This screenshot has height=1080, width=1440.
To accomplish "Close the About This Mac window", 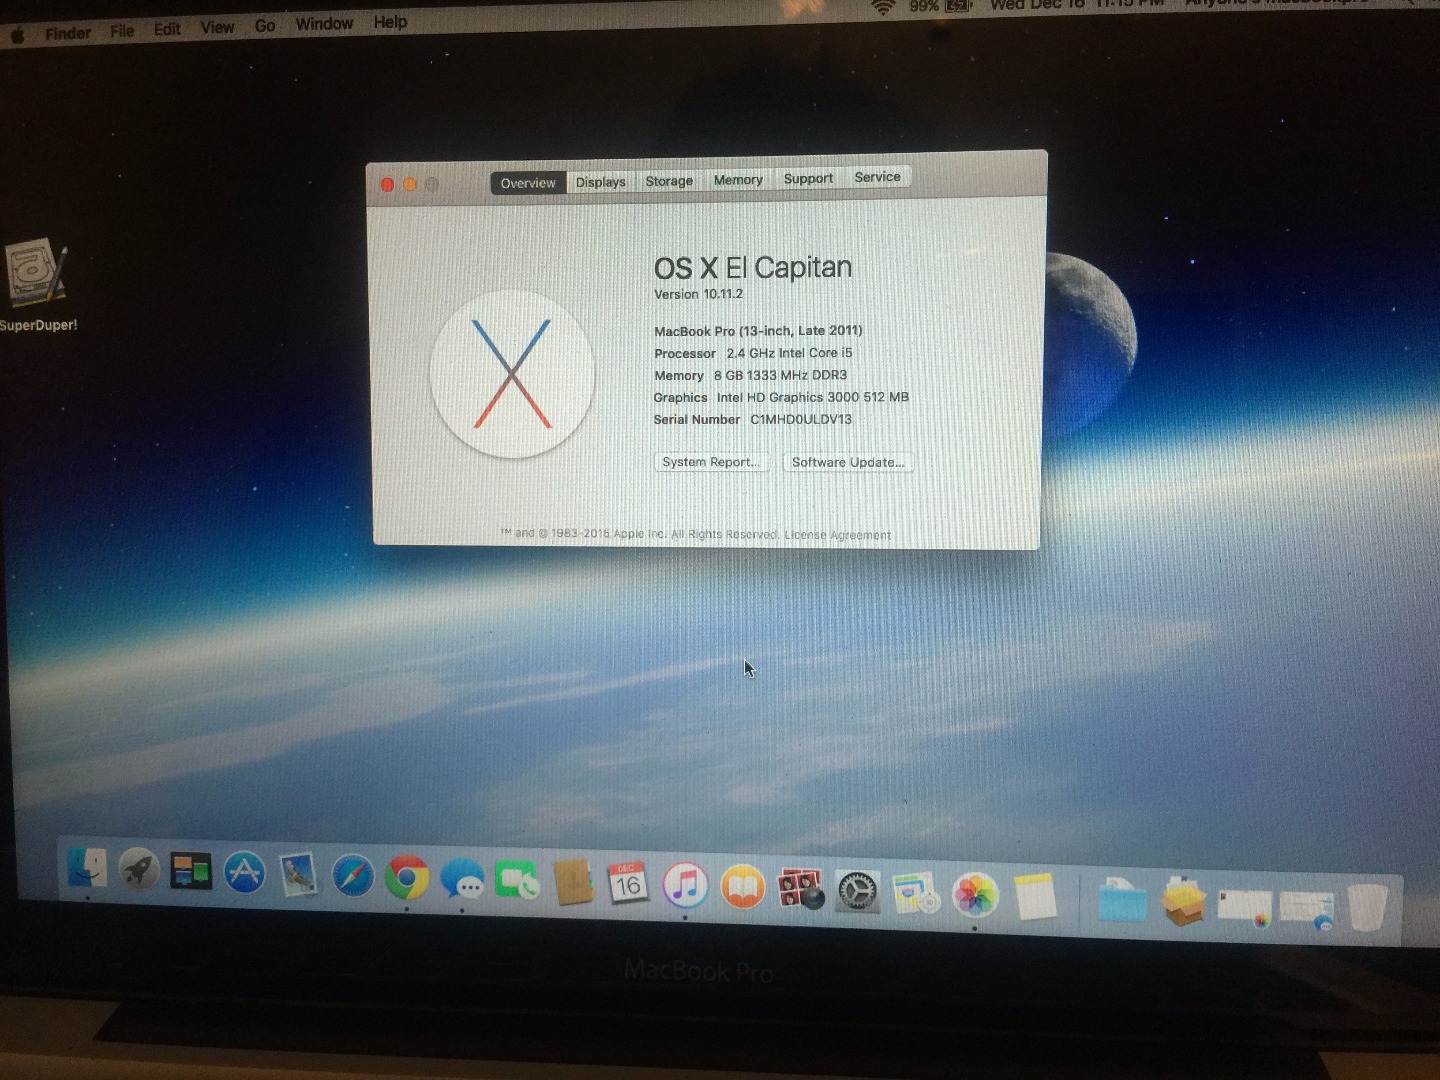I will pos(387,185).
